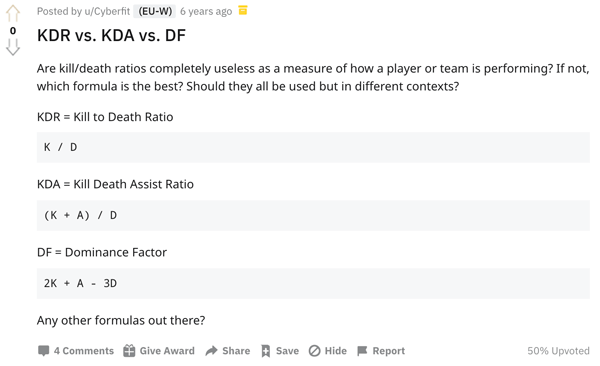Save this post via Save label
The width and height of the screenshot is (600, 366).
(x=287, y=351)
